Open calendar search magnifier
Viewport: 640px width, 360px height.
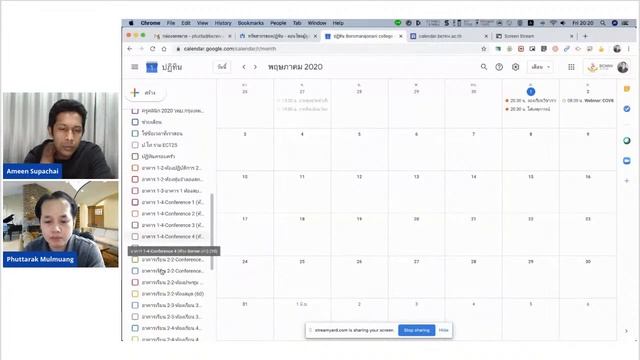coord(484,67)
